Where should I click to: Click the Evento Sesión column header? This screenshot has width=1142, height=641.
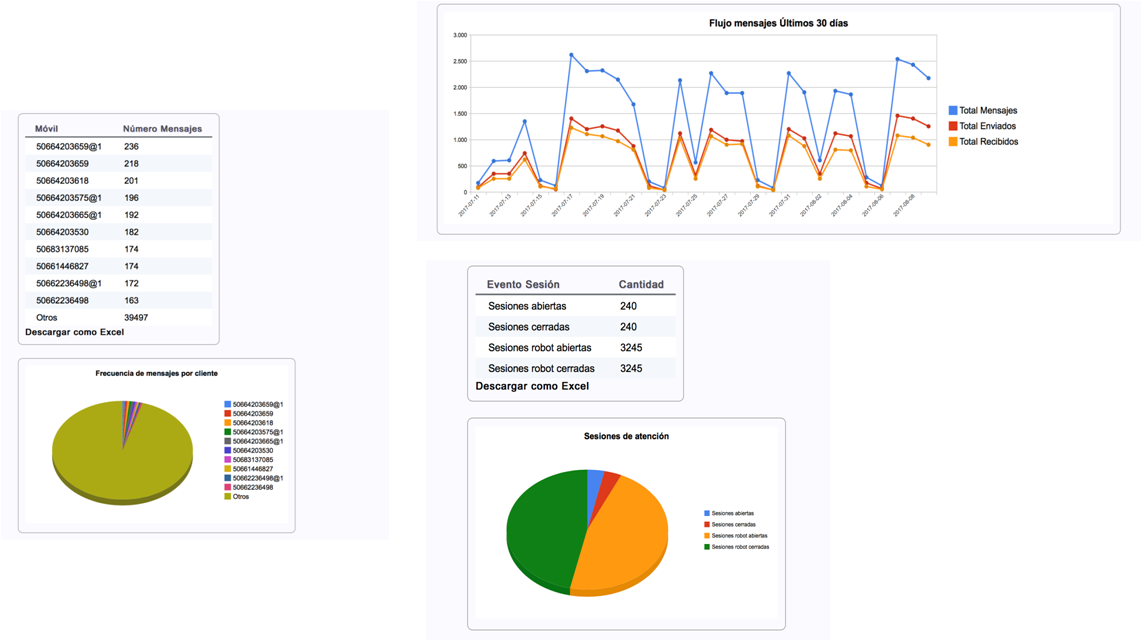click(523, 285)
